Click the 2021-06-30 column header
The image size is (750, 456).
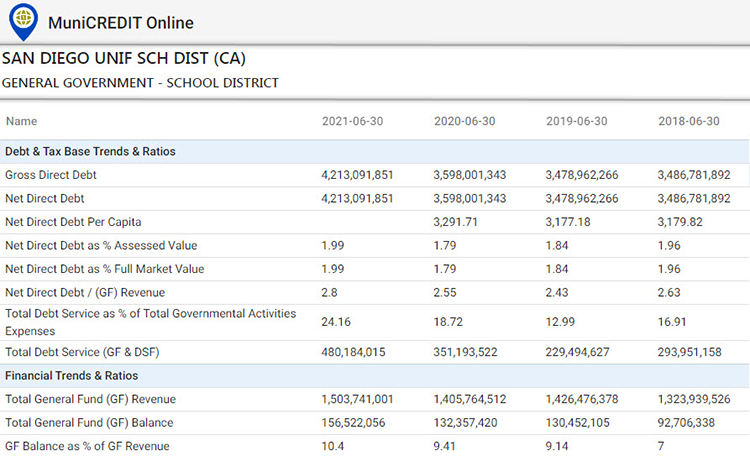353,121
